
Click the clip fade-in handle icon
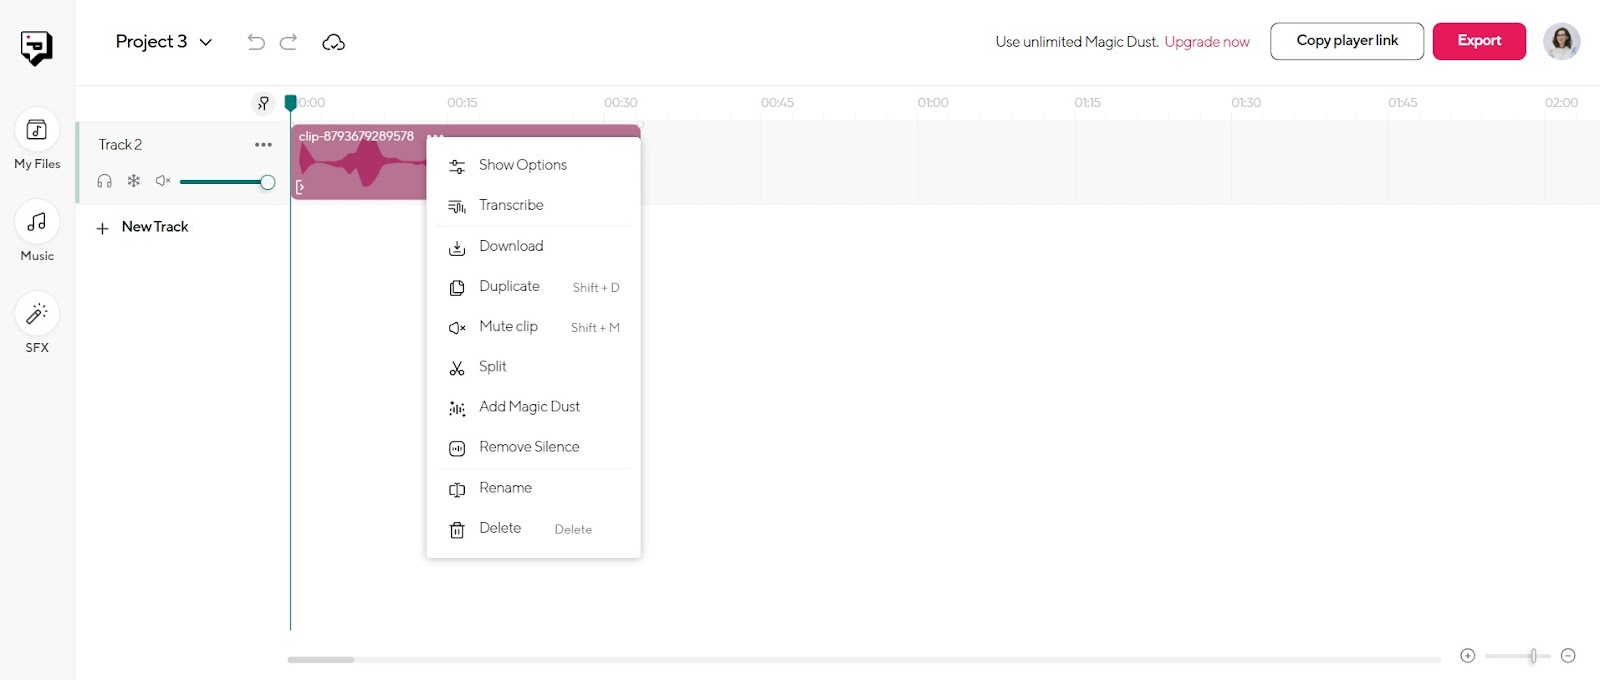pyautogui.click(x=299, y=187)
